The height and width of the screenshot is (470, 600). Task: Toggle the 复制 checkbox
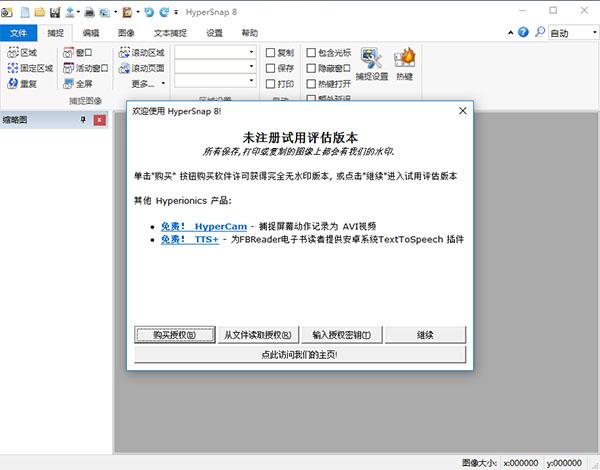[x=270, y=52]
